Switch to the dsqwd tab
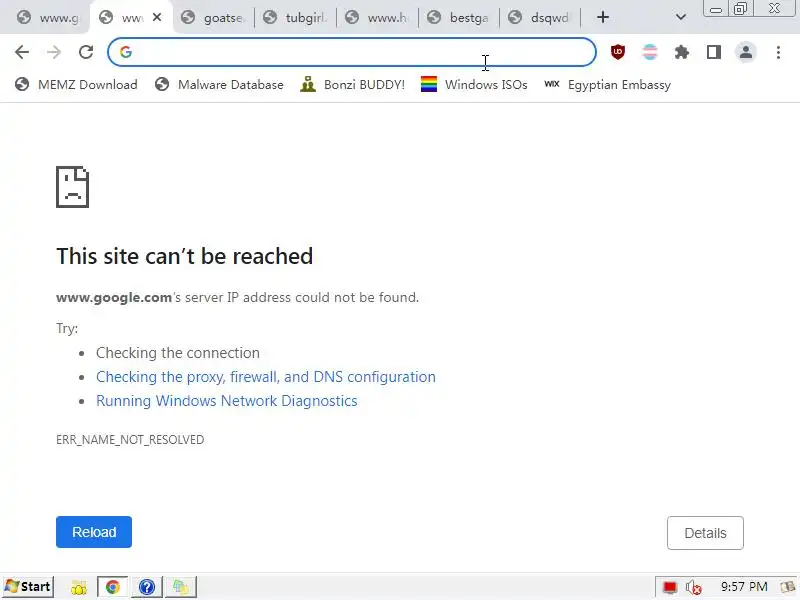 click(541, 18)
